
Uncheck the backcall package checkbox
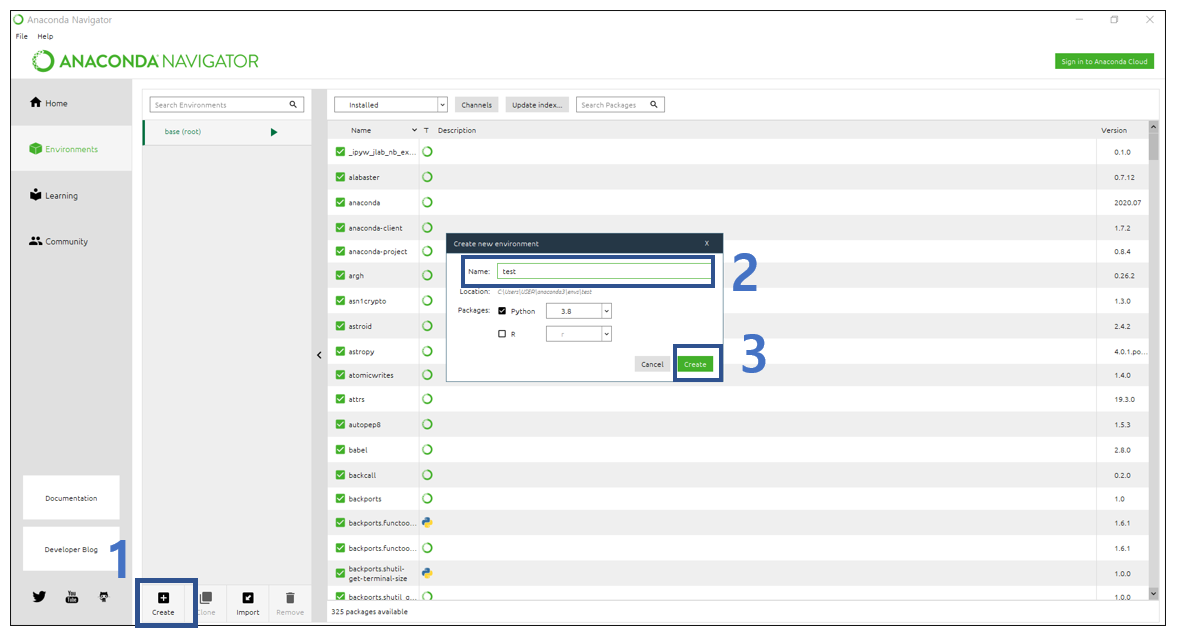coord(340,475)
